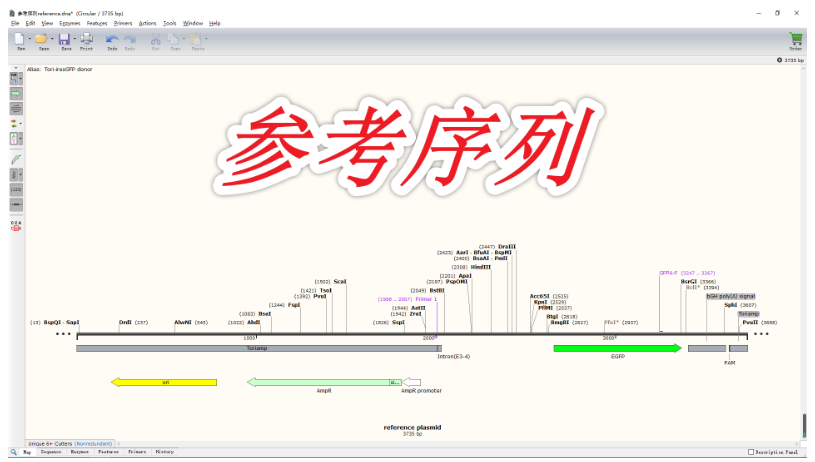Viewport: 815px width, 462px height.
Task: Open the Abc labels side button dropdown arrow
Action: (21, 175)
